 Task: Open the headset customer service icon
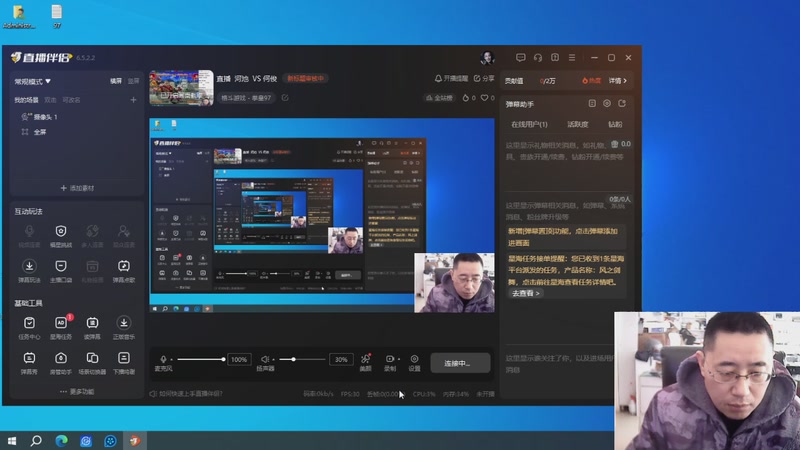[x=538, y=58]
